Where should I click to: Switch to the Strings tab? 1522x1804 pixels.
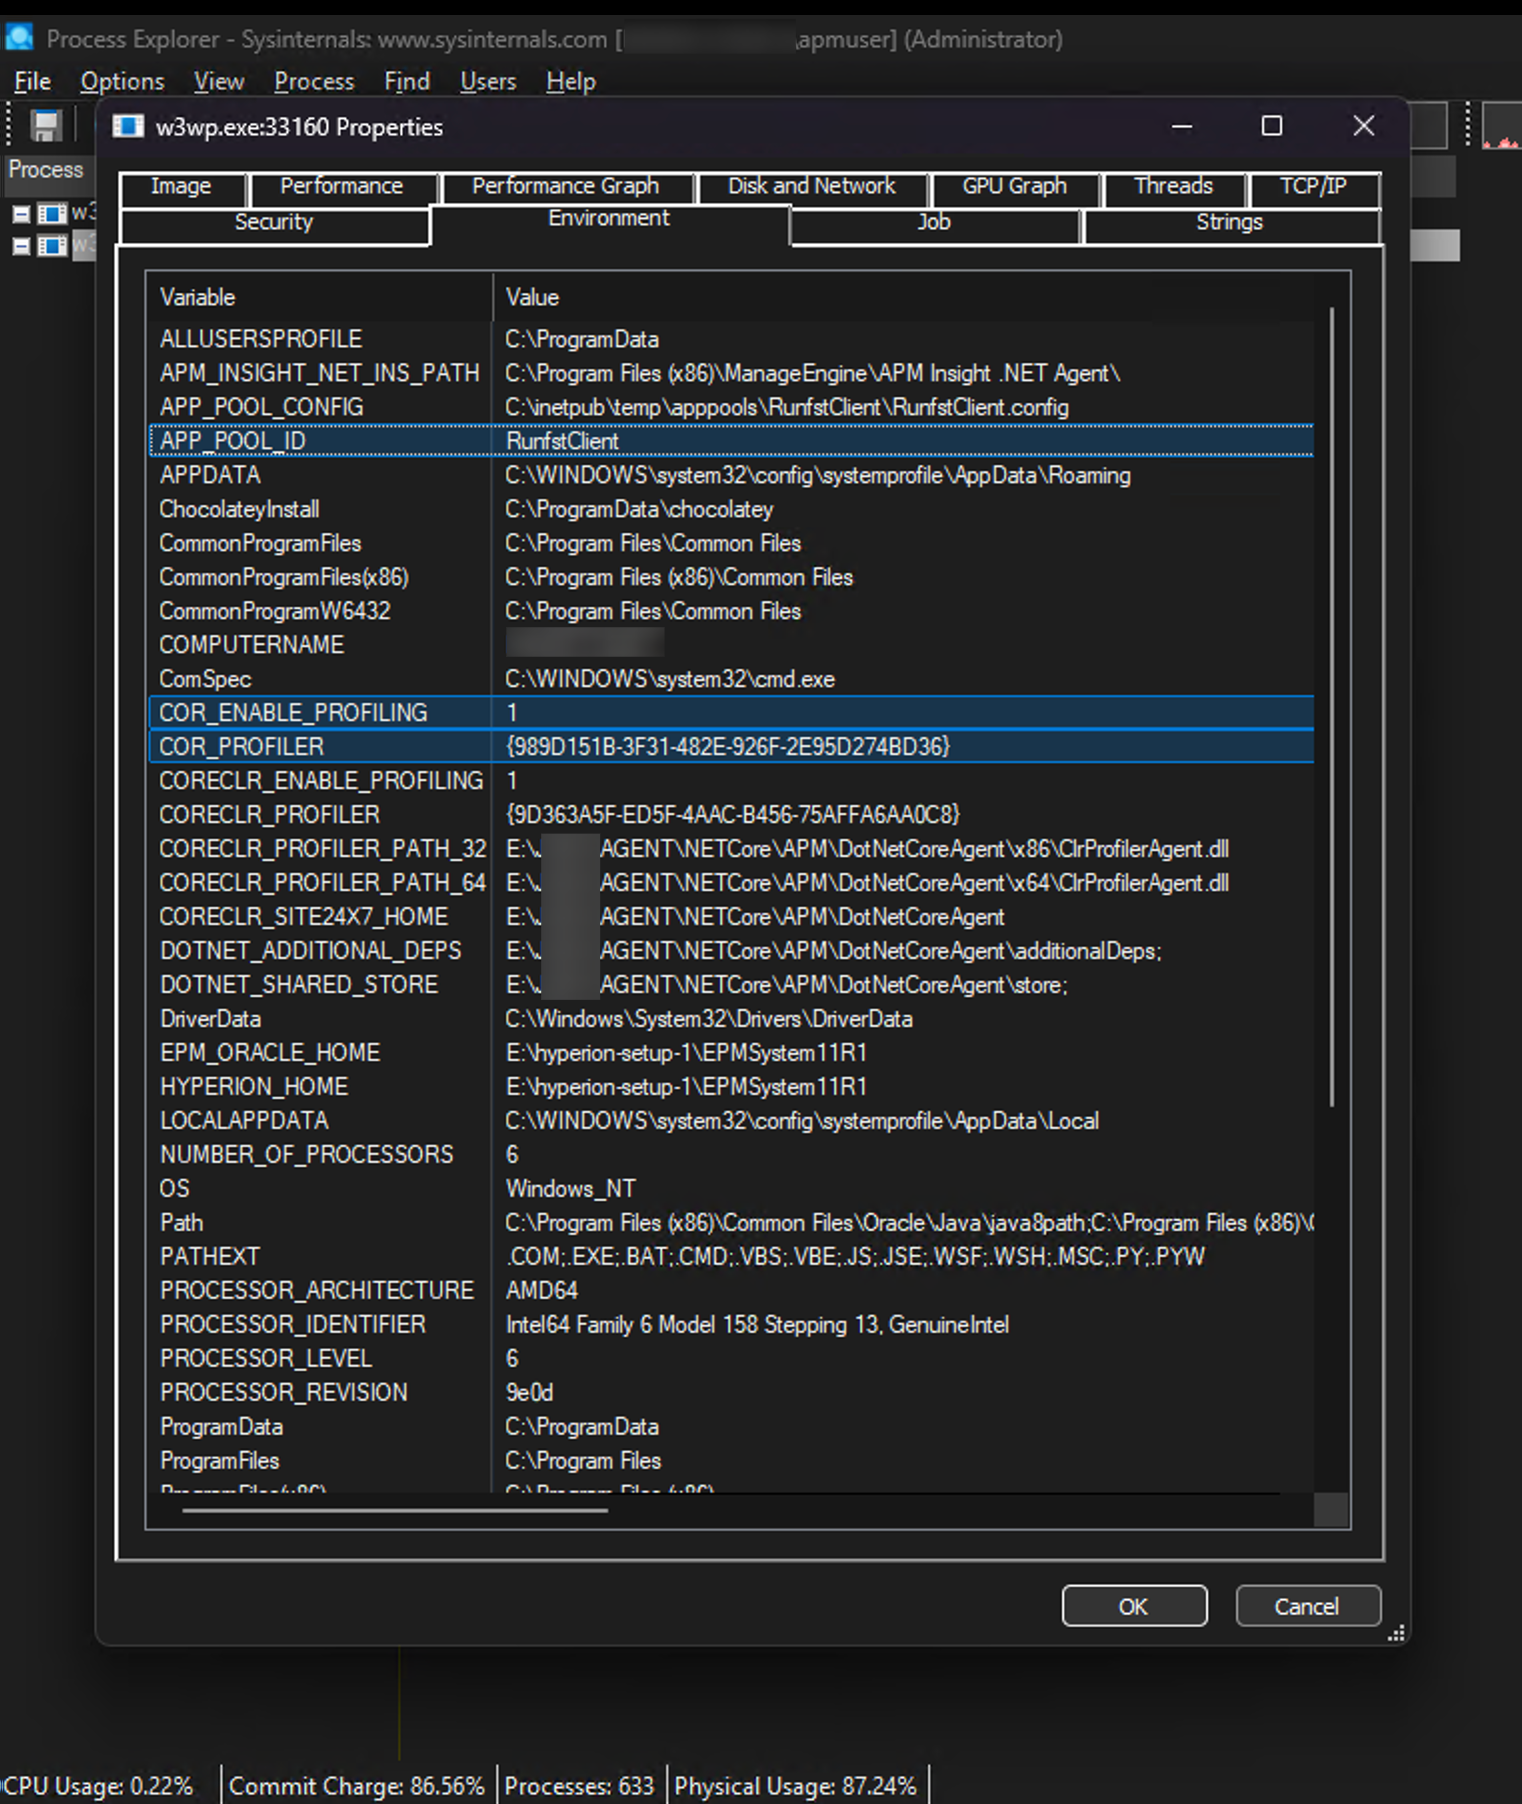[x=1229, y=223]
